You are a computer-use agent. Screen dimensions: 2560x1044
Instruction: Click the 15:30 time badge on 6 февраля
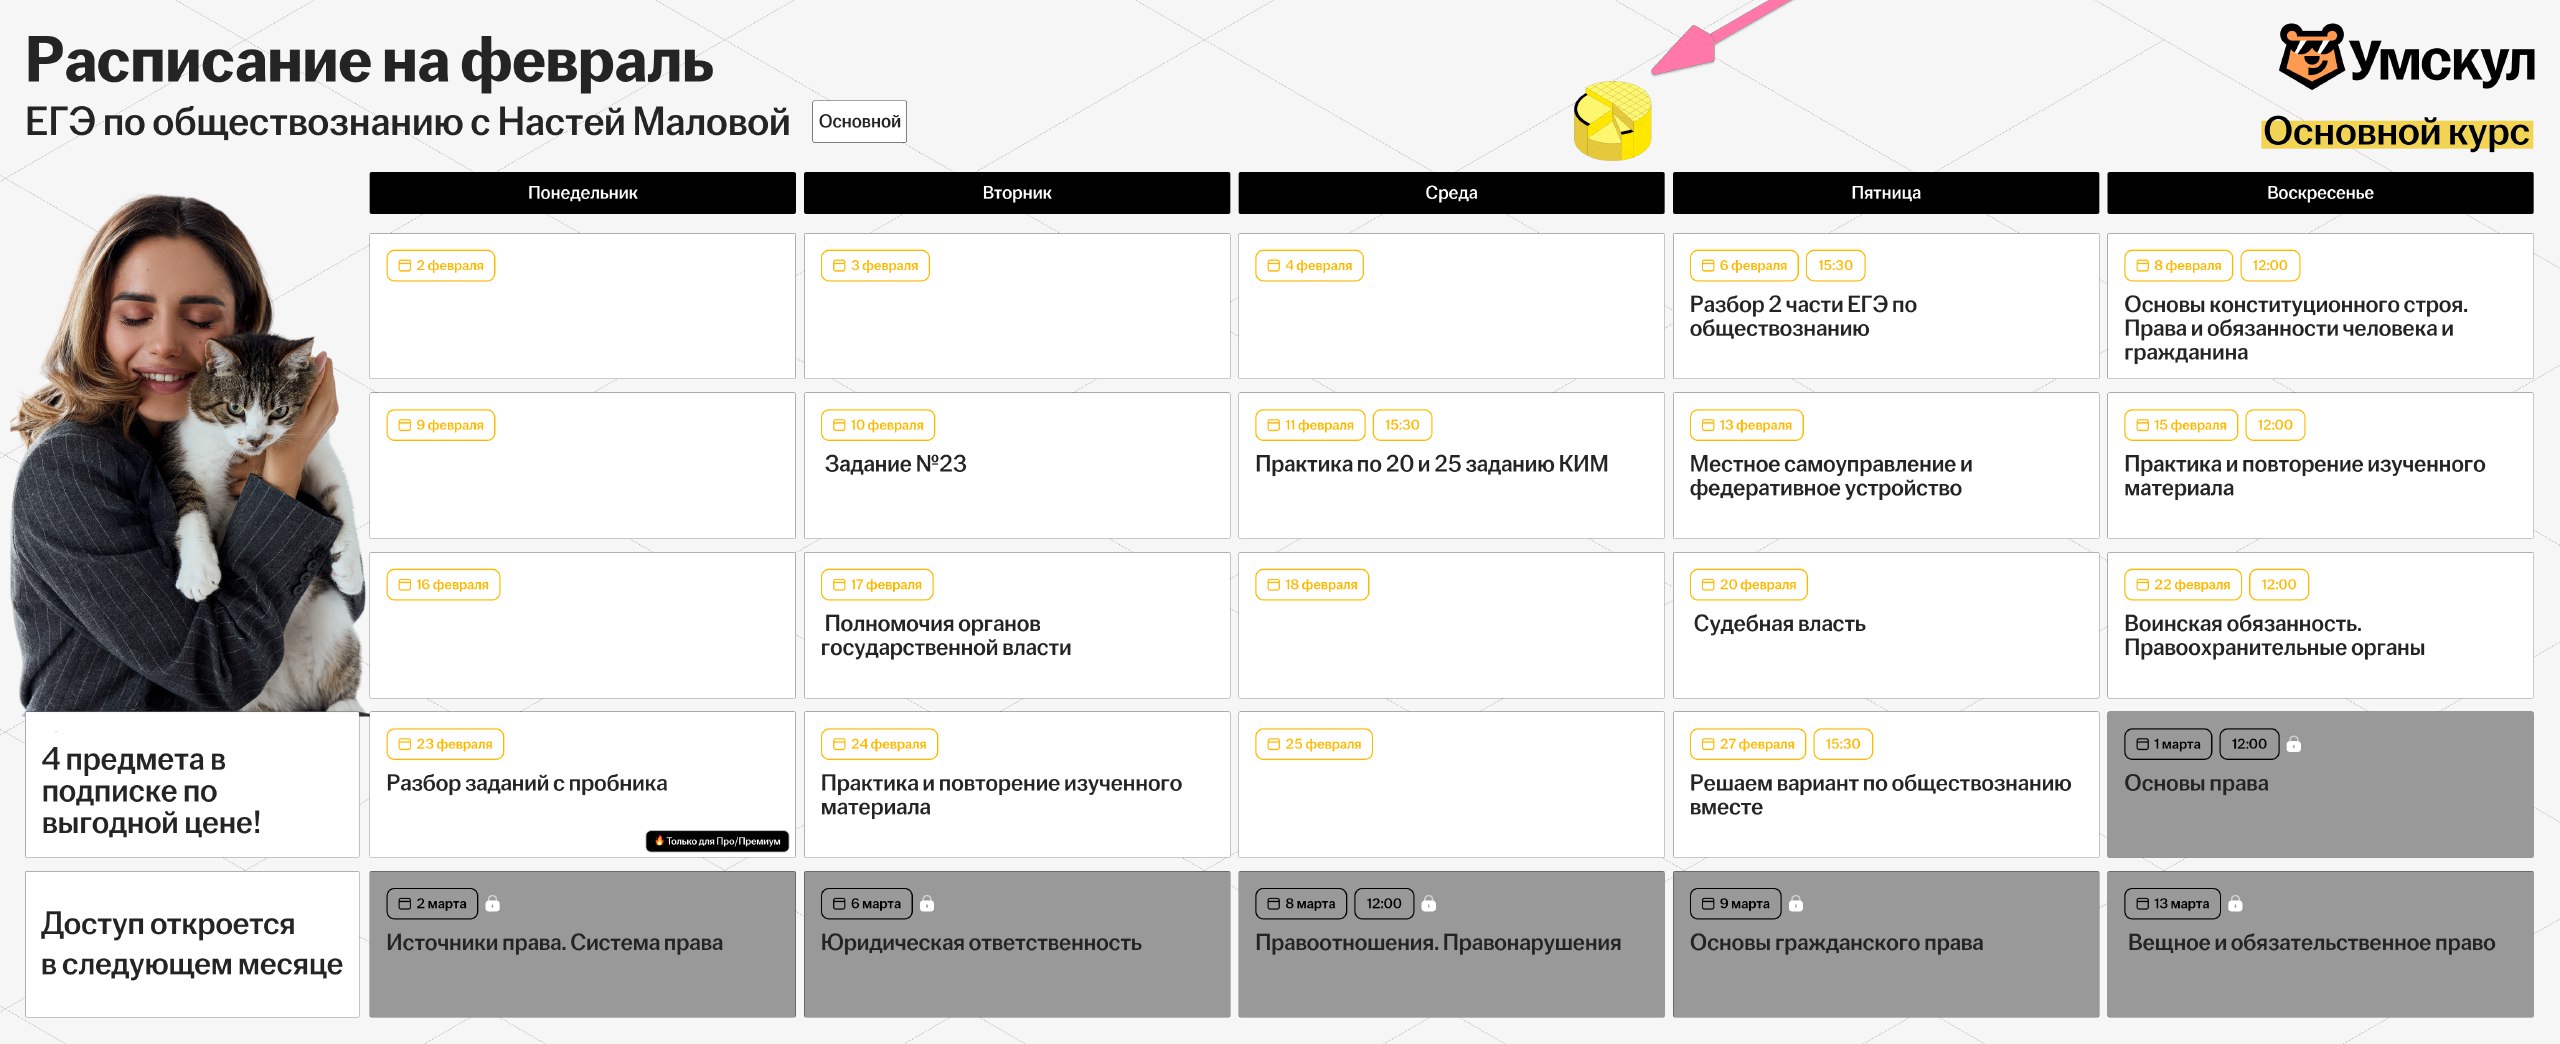(x=1835, y=266)
